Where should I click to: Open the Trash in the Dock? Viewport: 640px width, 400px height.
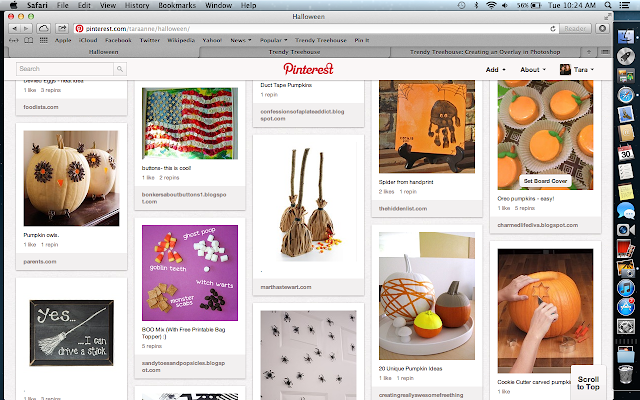click(625, 373)
